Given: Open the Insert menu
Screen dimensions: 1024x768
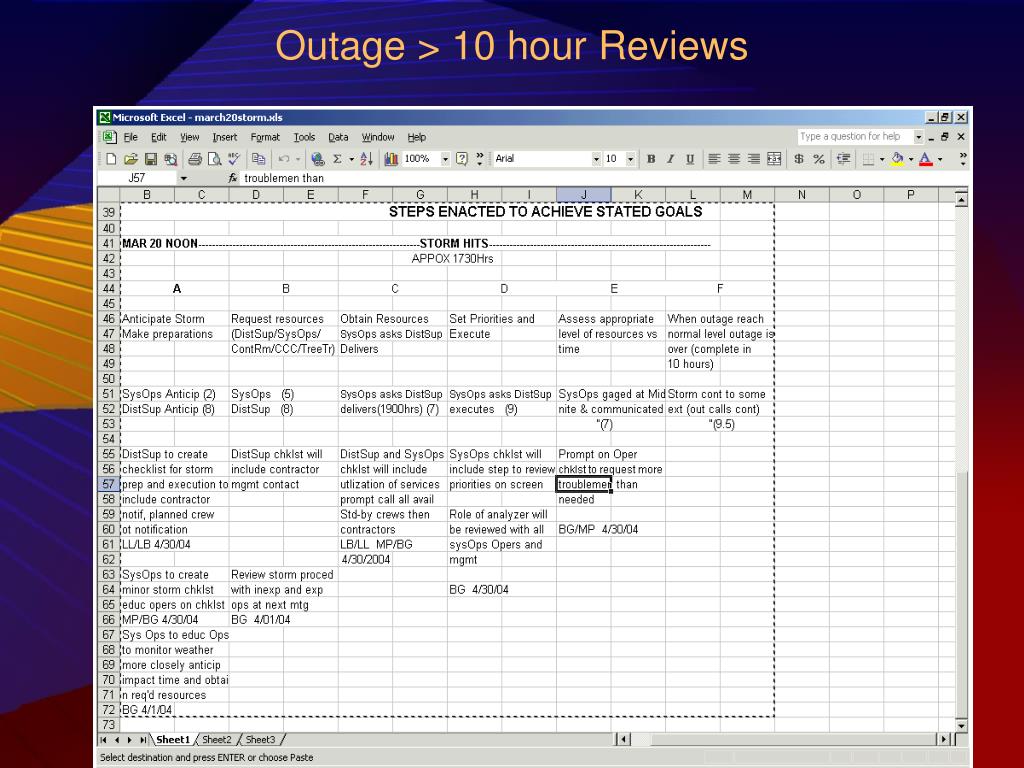Looking at the screenshot, I should (225, 137).
